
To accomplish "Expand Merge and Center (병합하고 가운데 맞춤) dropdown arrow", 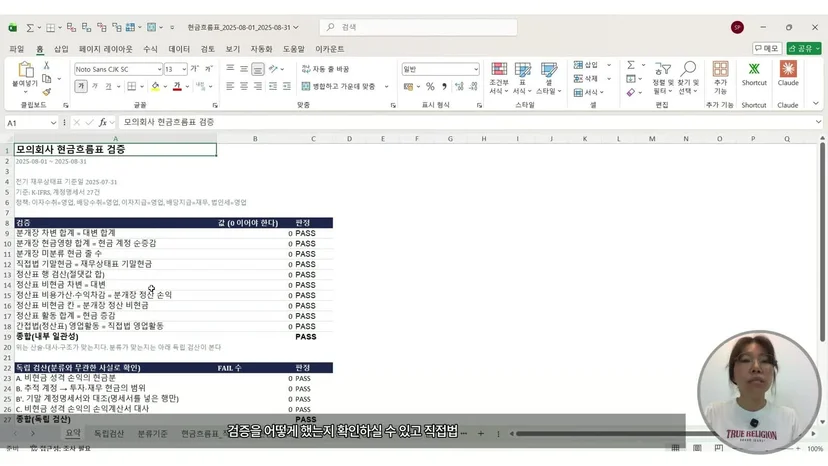I will point(387,87).
